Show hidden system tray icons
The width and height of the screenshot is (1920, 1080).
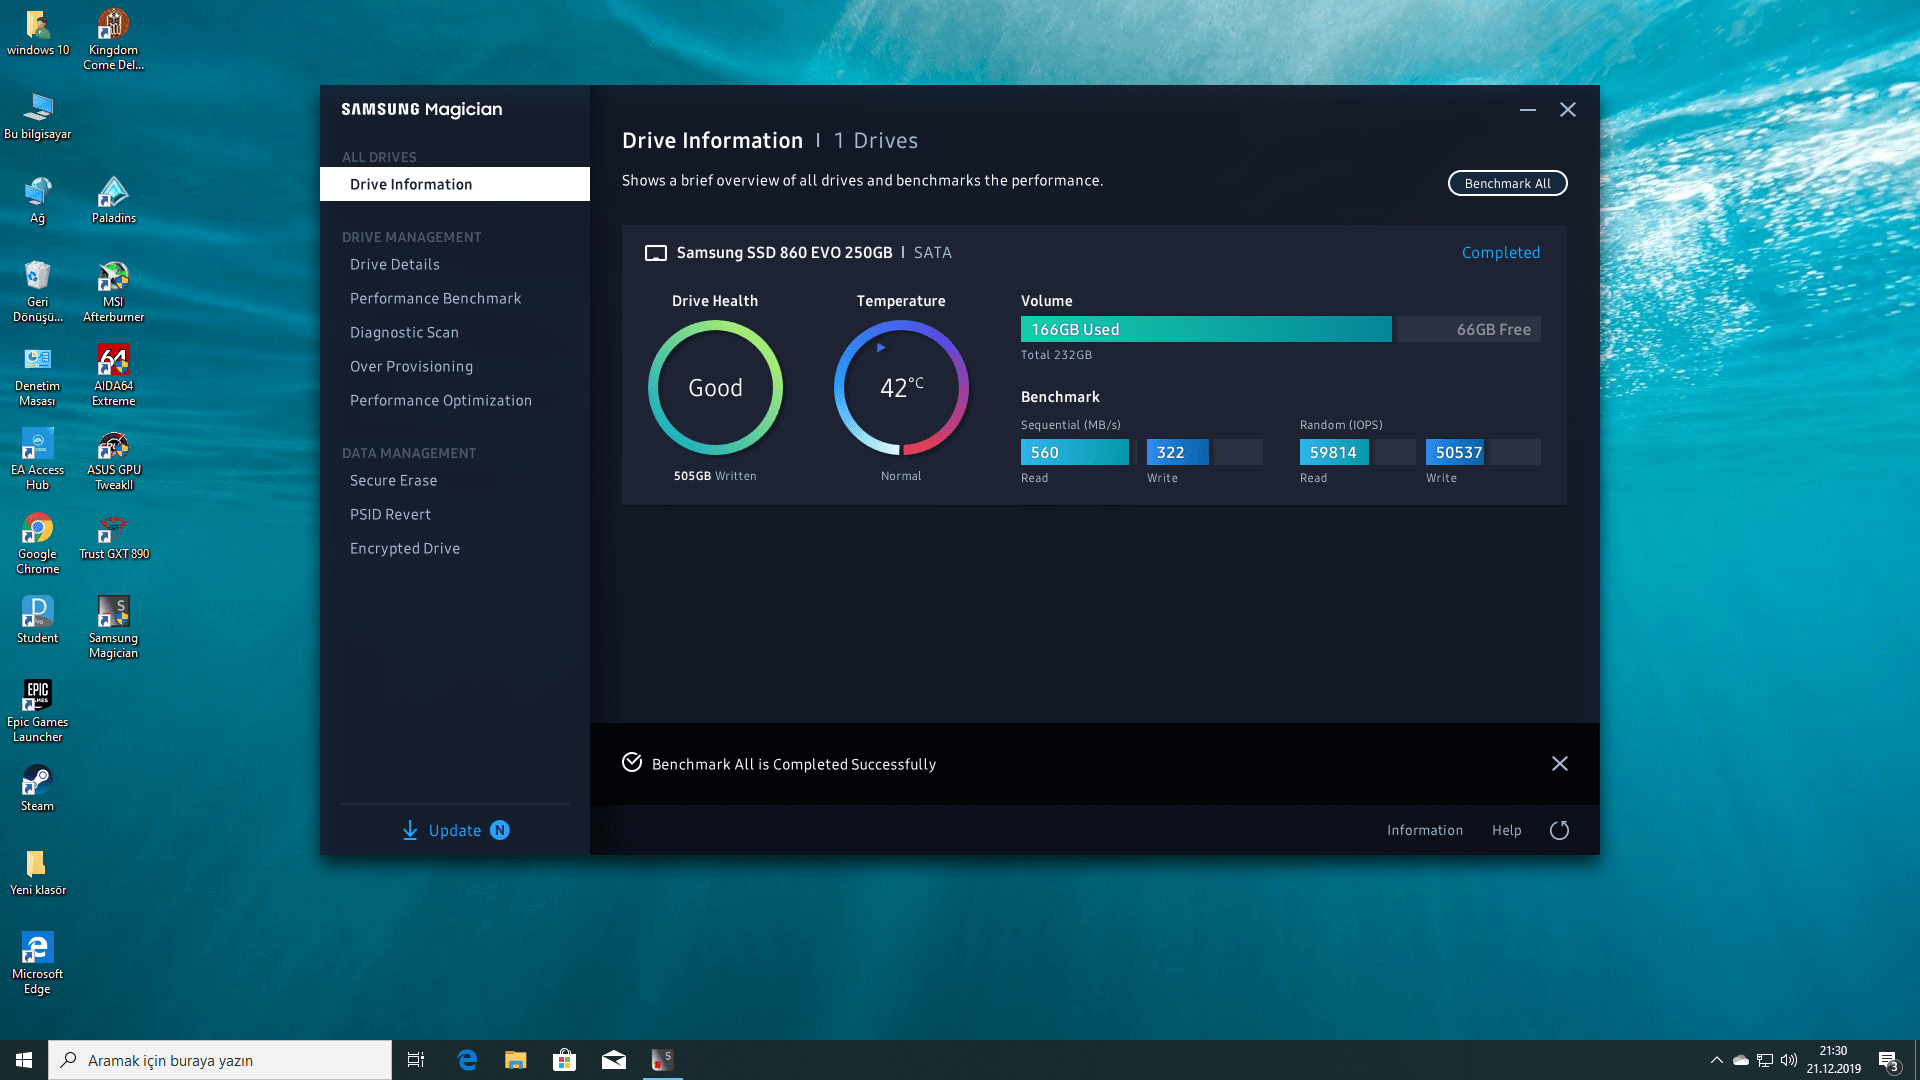1717,1060
